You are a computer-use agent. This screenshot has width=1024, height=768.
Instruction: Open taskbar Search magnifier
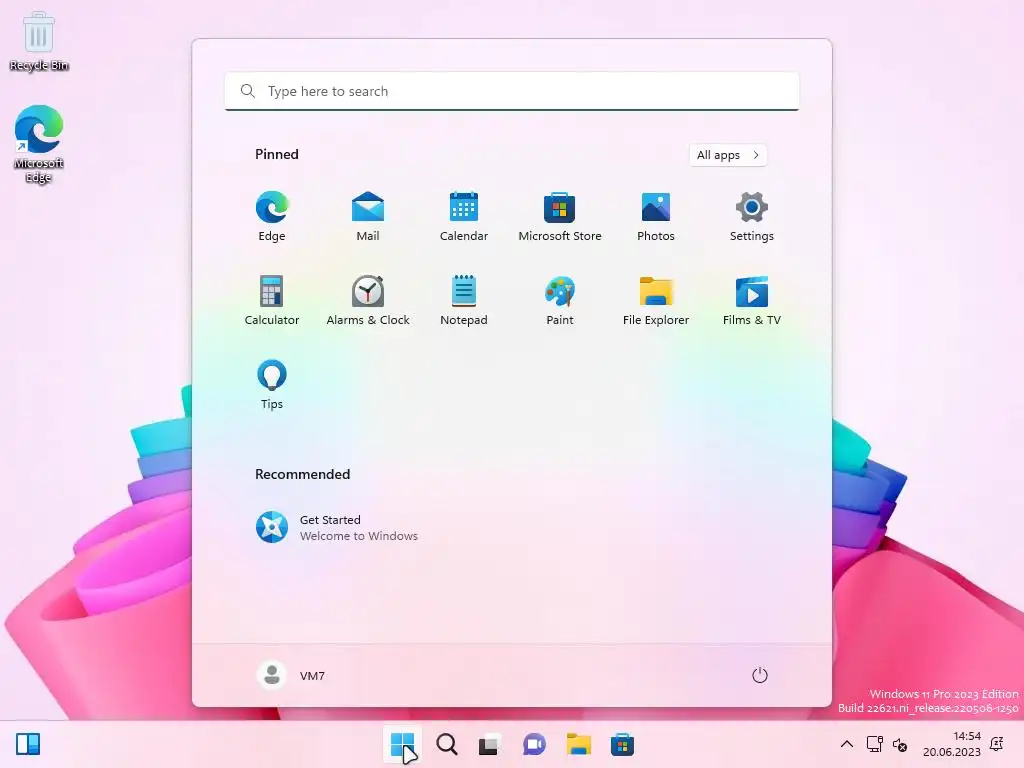[447, 744]
